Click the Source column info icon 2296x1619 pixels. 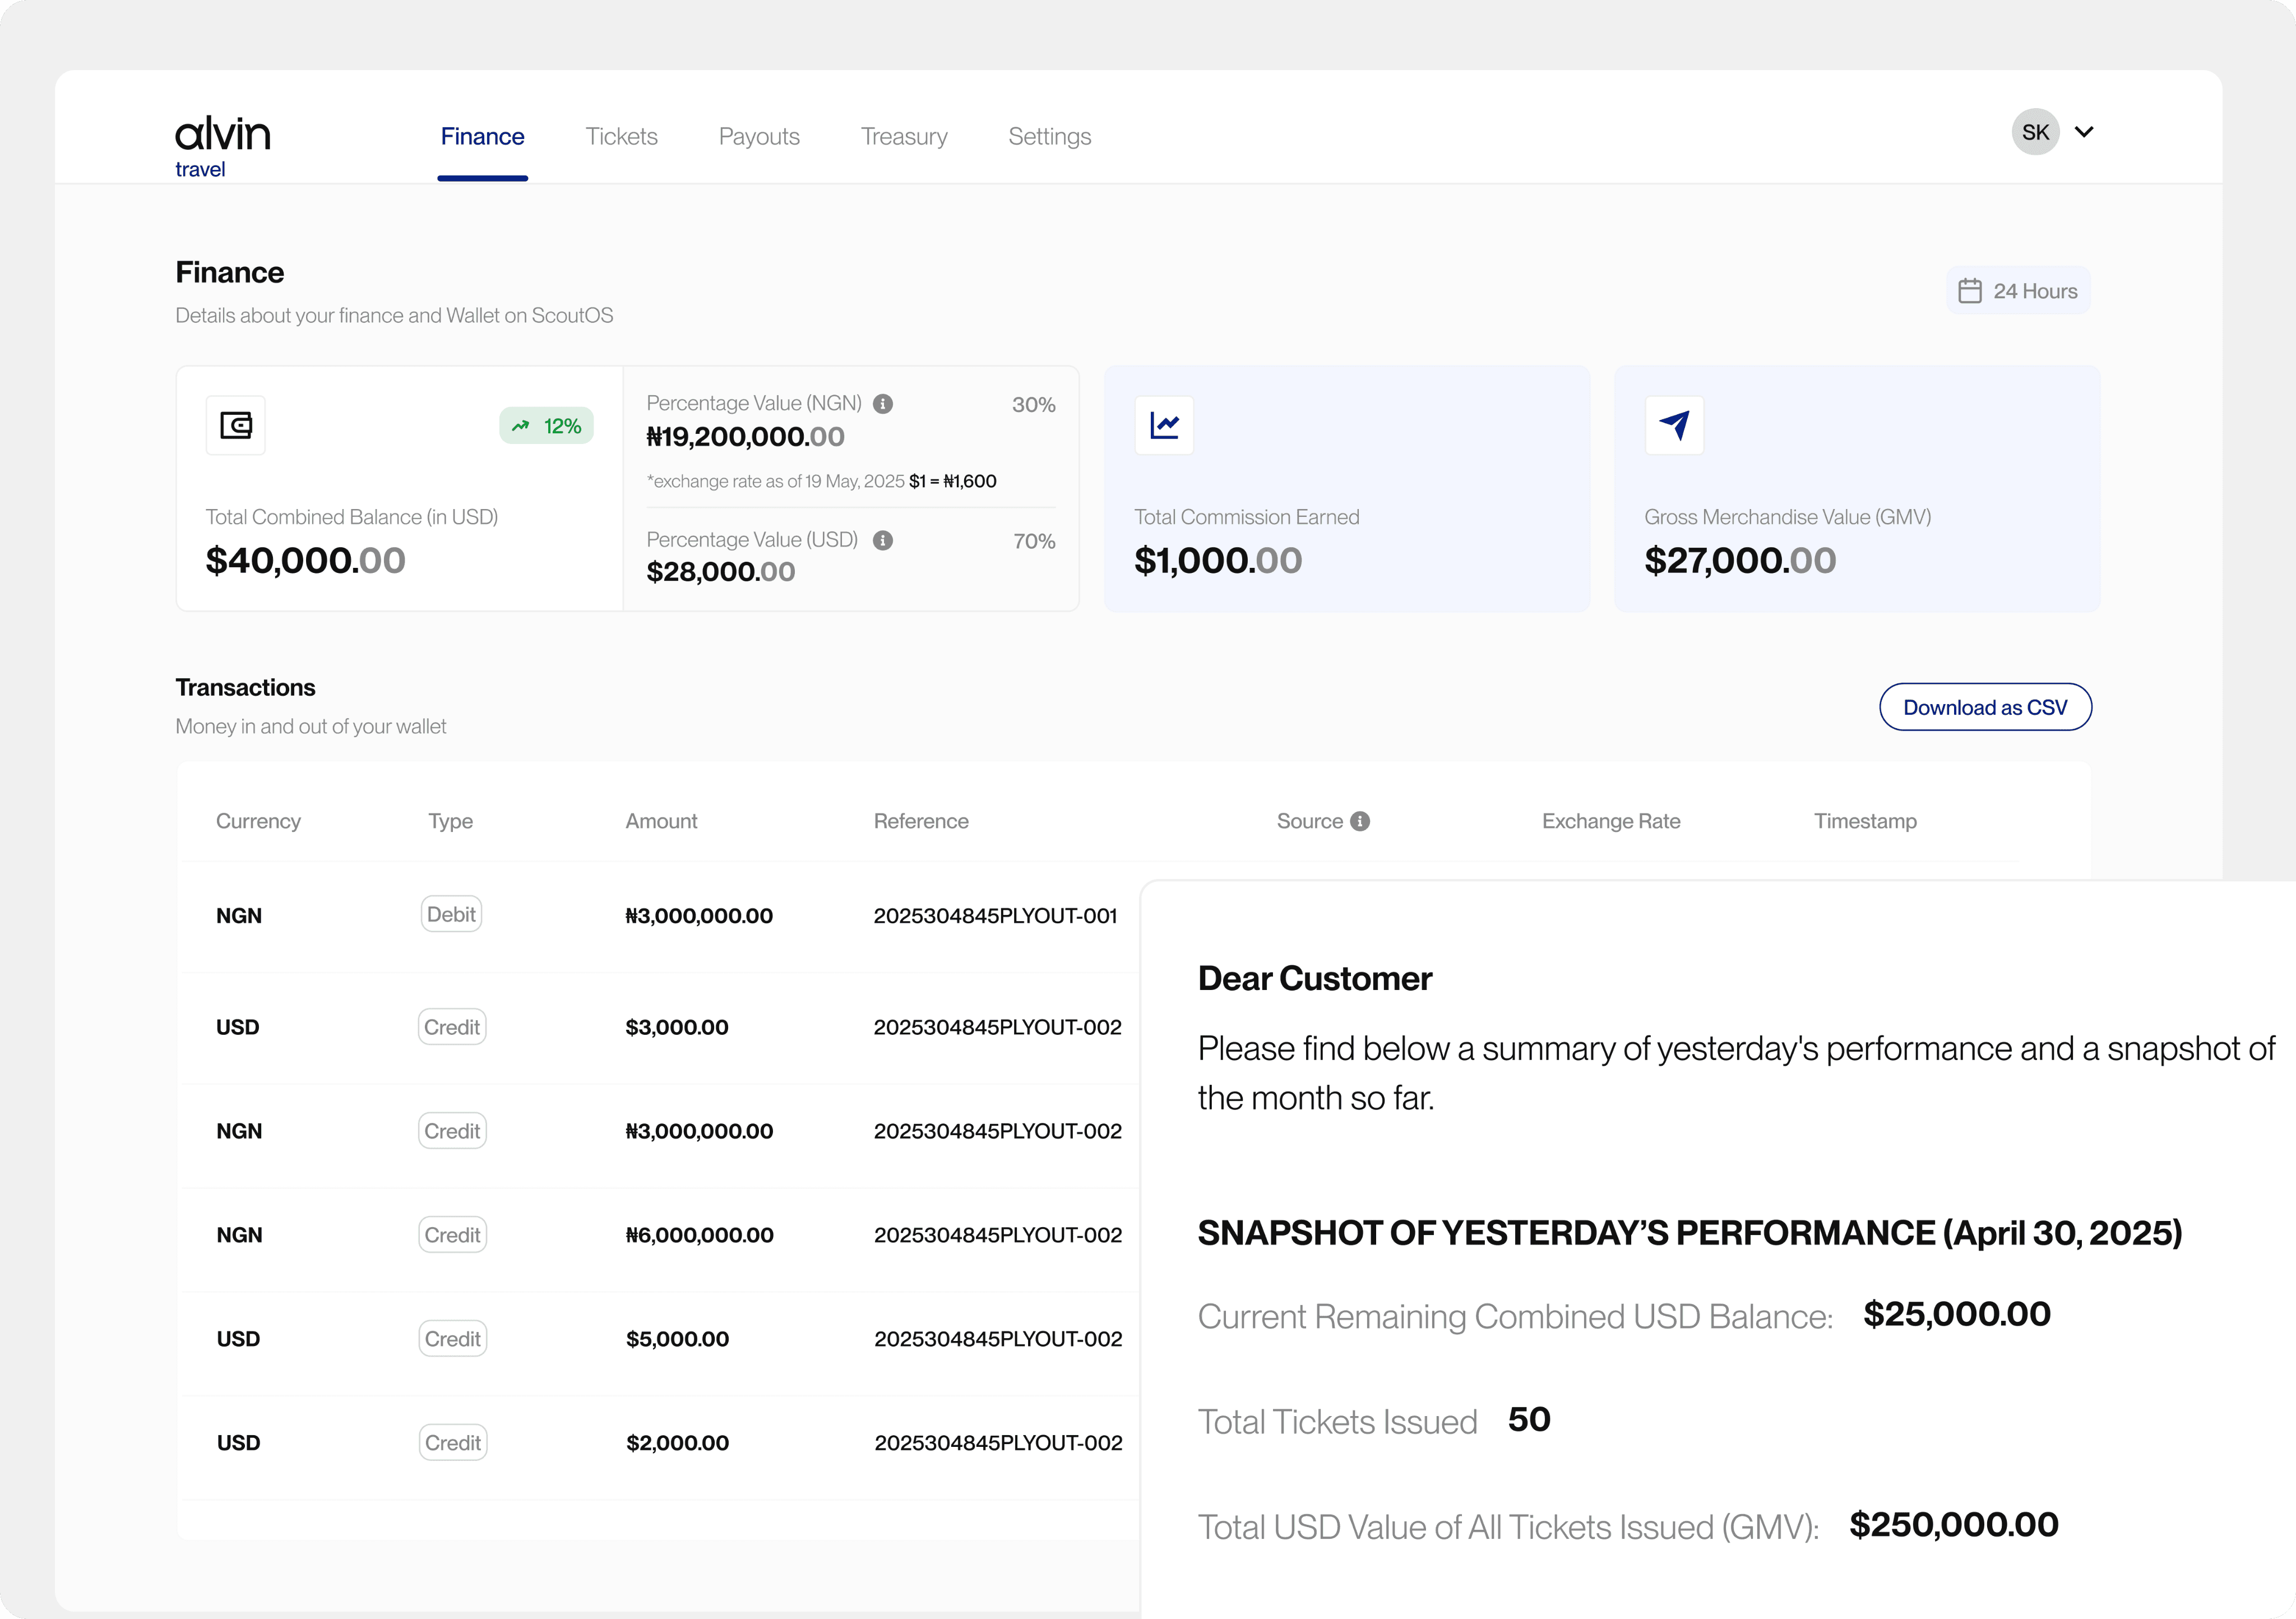click(1360, 821)
